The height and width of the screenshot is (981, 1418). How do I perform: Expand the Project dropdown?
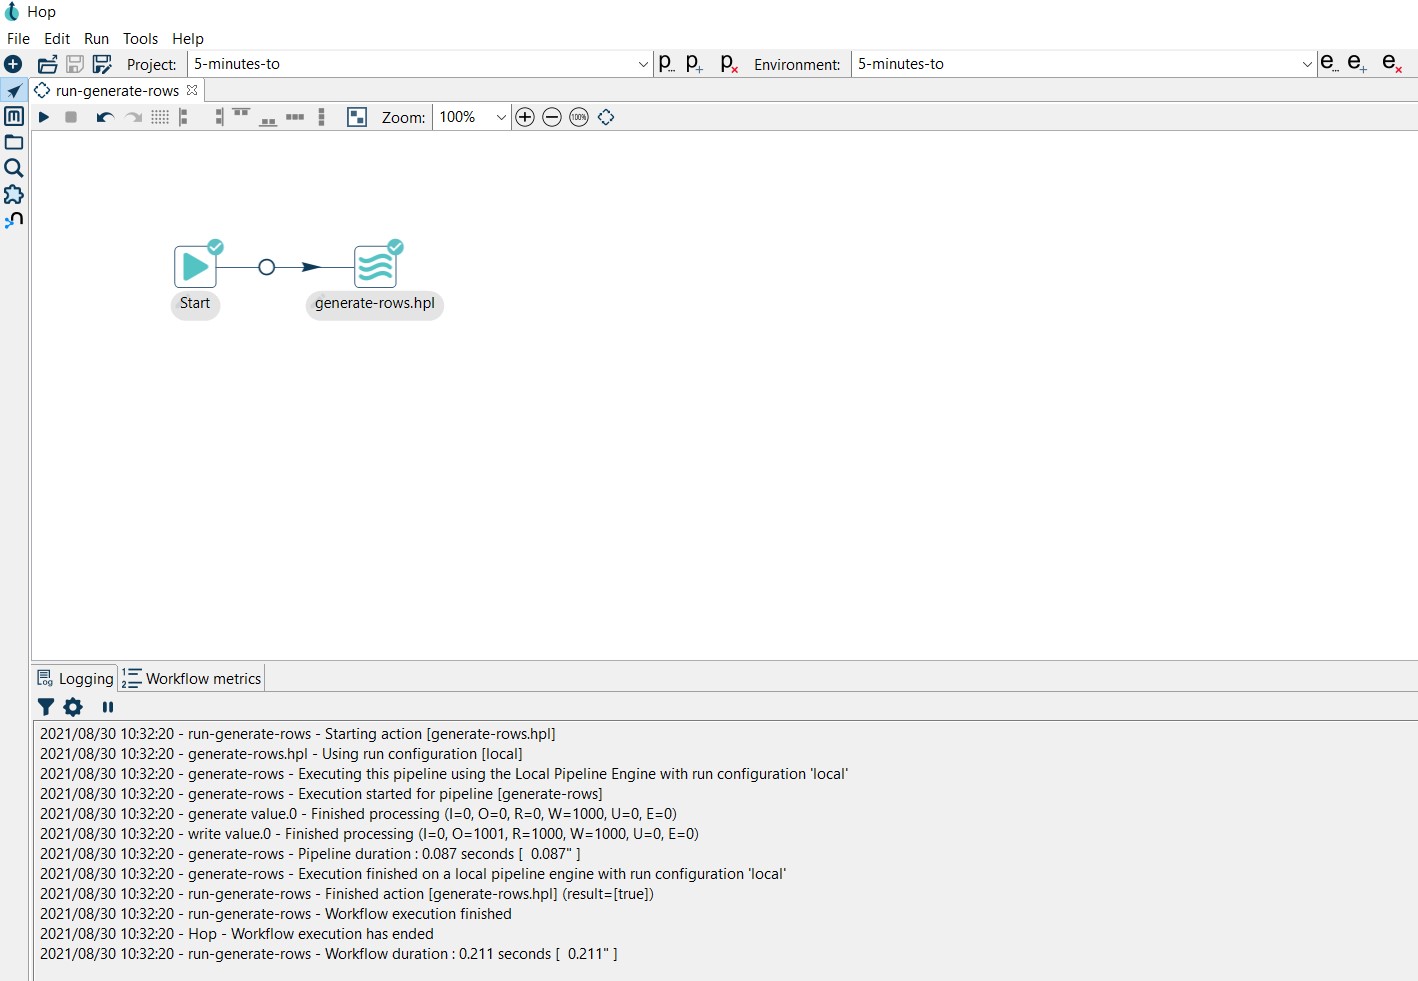click(643, 64)
